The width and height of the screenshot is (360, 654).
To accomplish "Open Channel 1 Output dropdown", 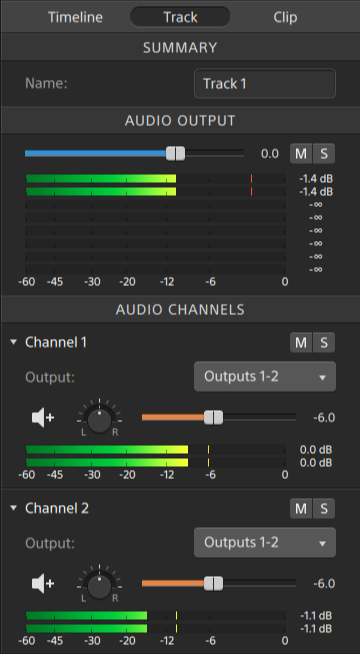I will tap(265, 377).
